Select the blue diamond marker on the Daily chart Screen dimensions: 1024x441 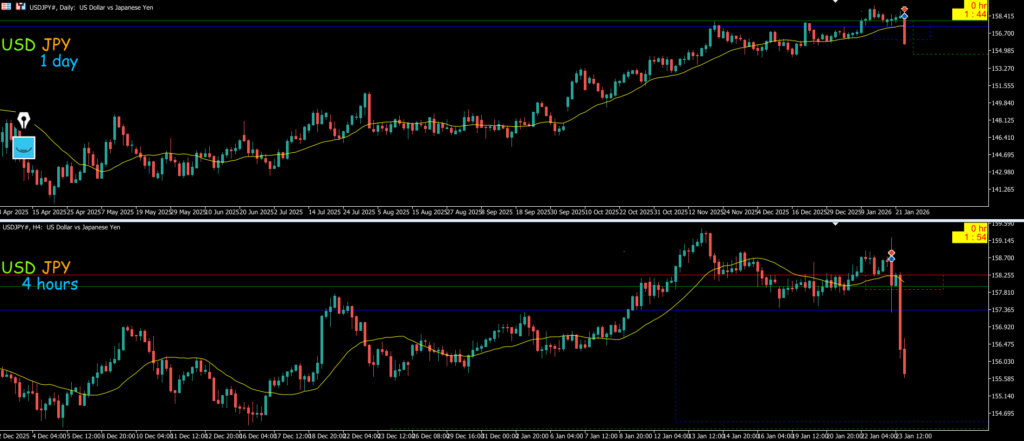(904, 17)
